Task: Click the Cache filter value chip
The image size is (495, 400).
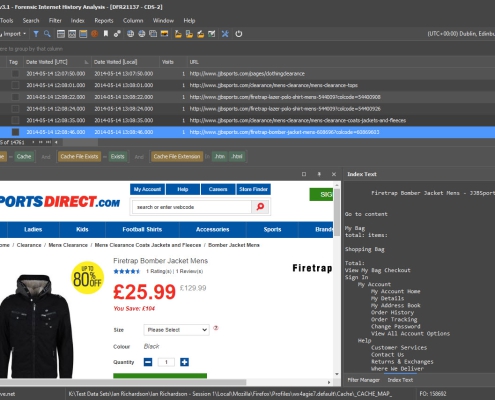Action: pos(24,156)
